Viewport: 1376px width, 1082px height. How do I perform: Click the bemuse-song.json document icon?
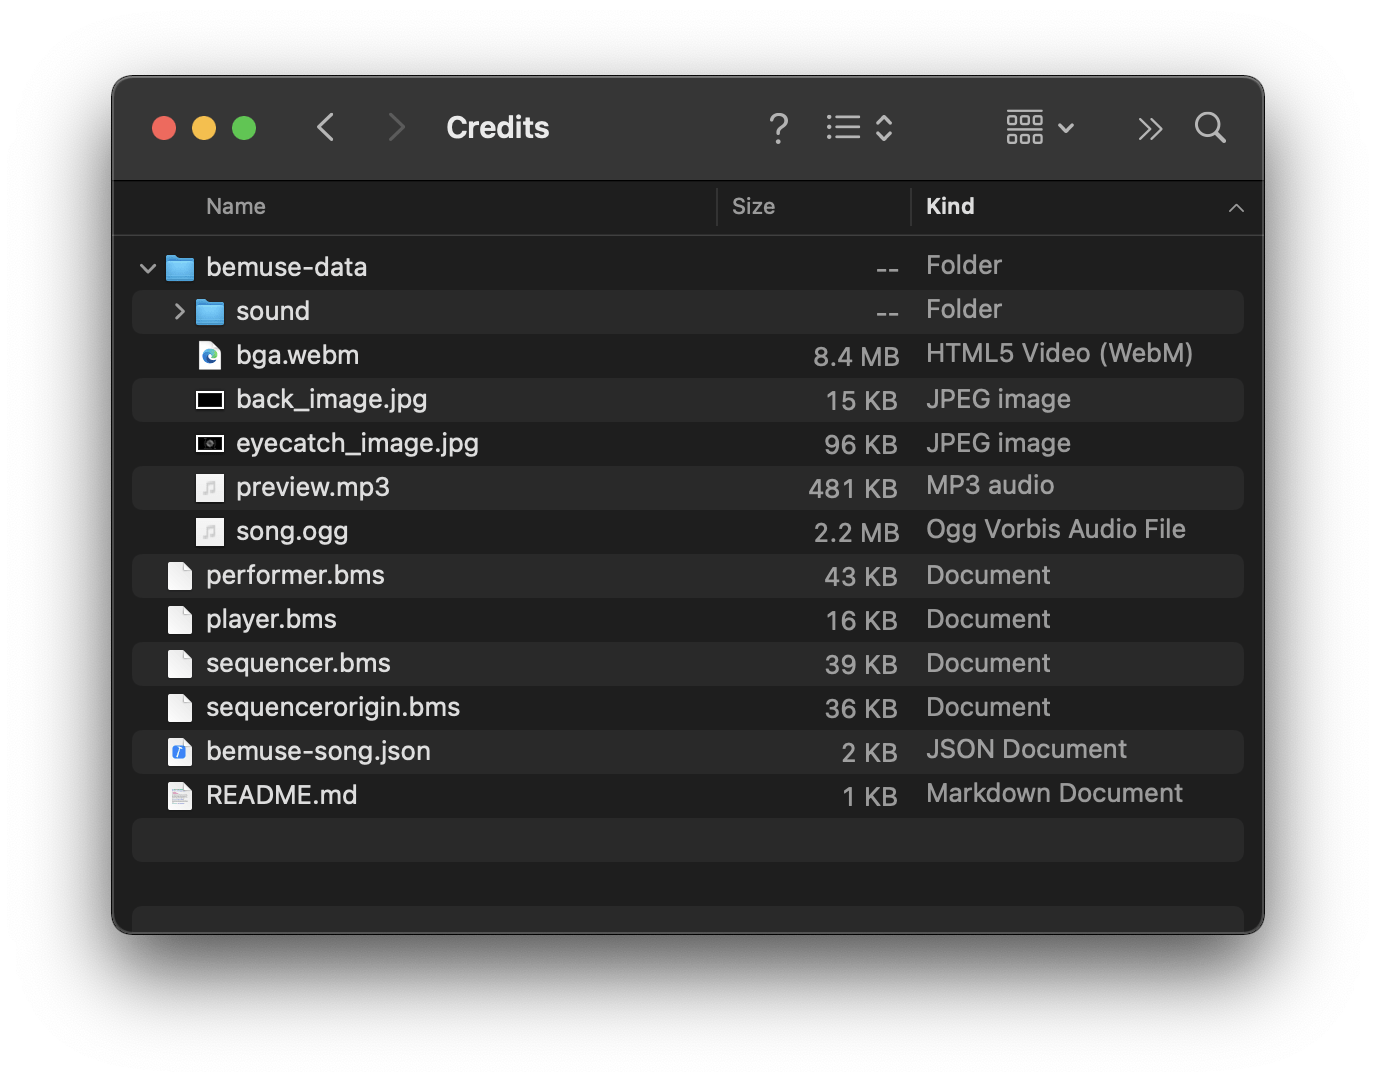coord(180,751)
